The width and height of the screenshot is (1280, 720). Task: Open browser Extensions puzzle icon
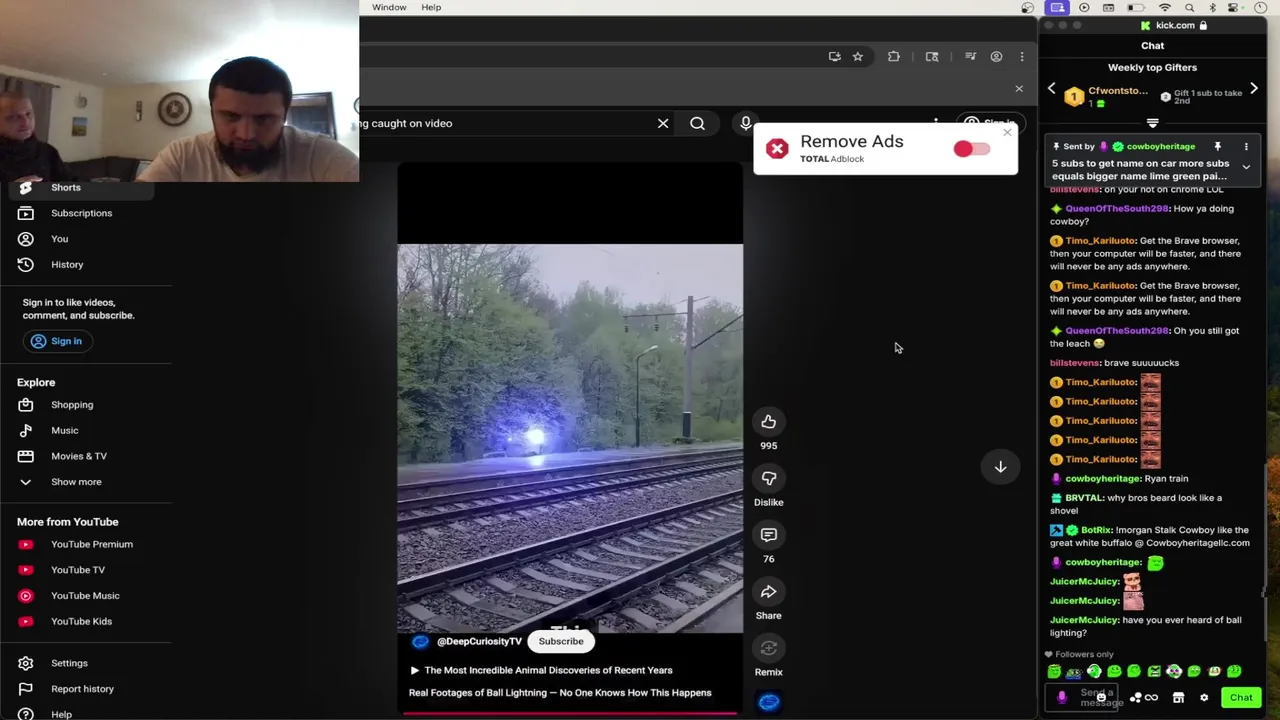tap(894, 57)
